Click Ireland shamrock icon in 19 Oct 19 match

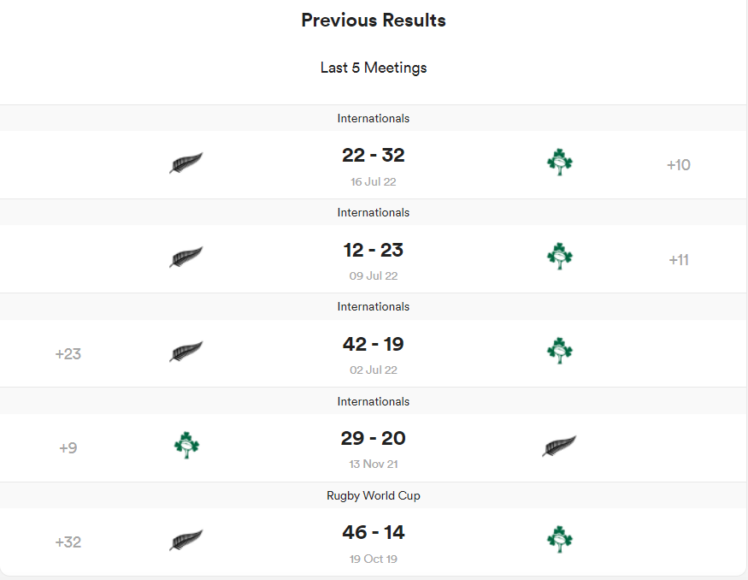pos(560,539)
